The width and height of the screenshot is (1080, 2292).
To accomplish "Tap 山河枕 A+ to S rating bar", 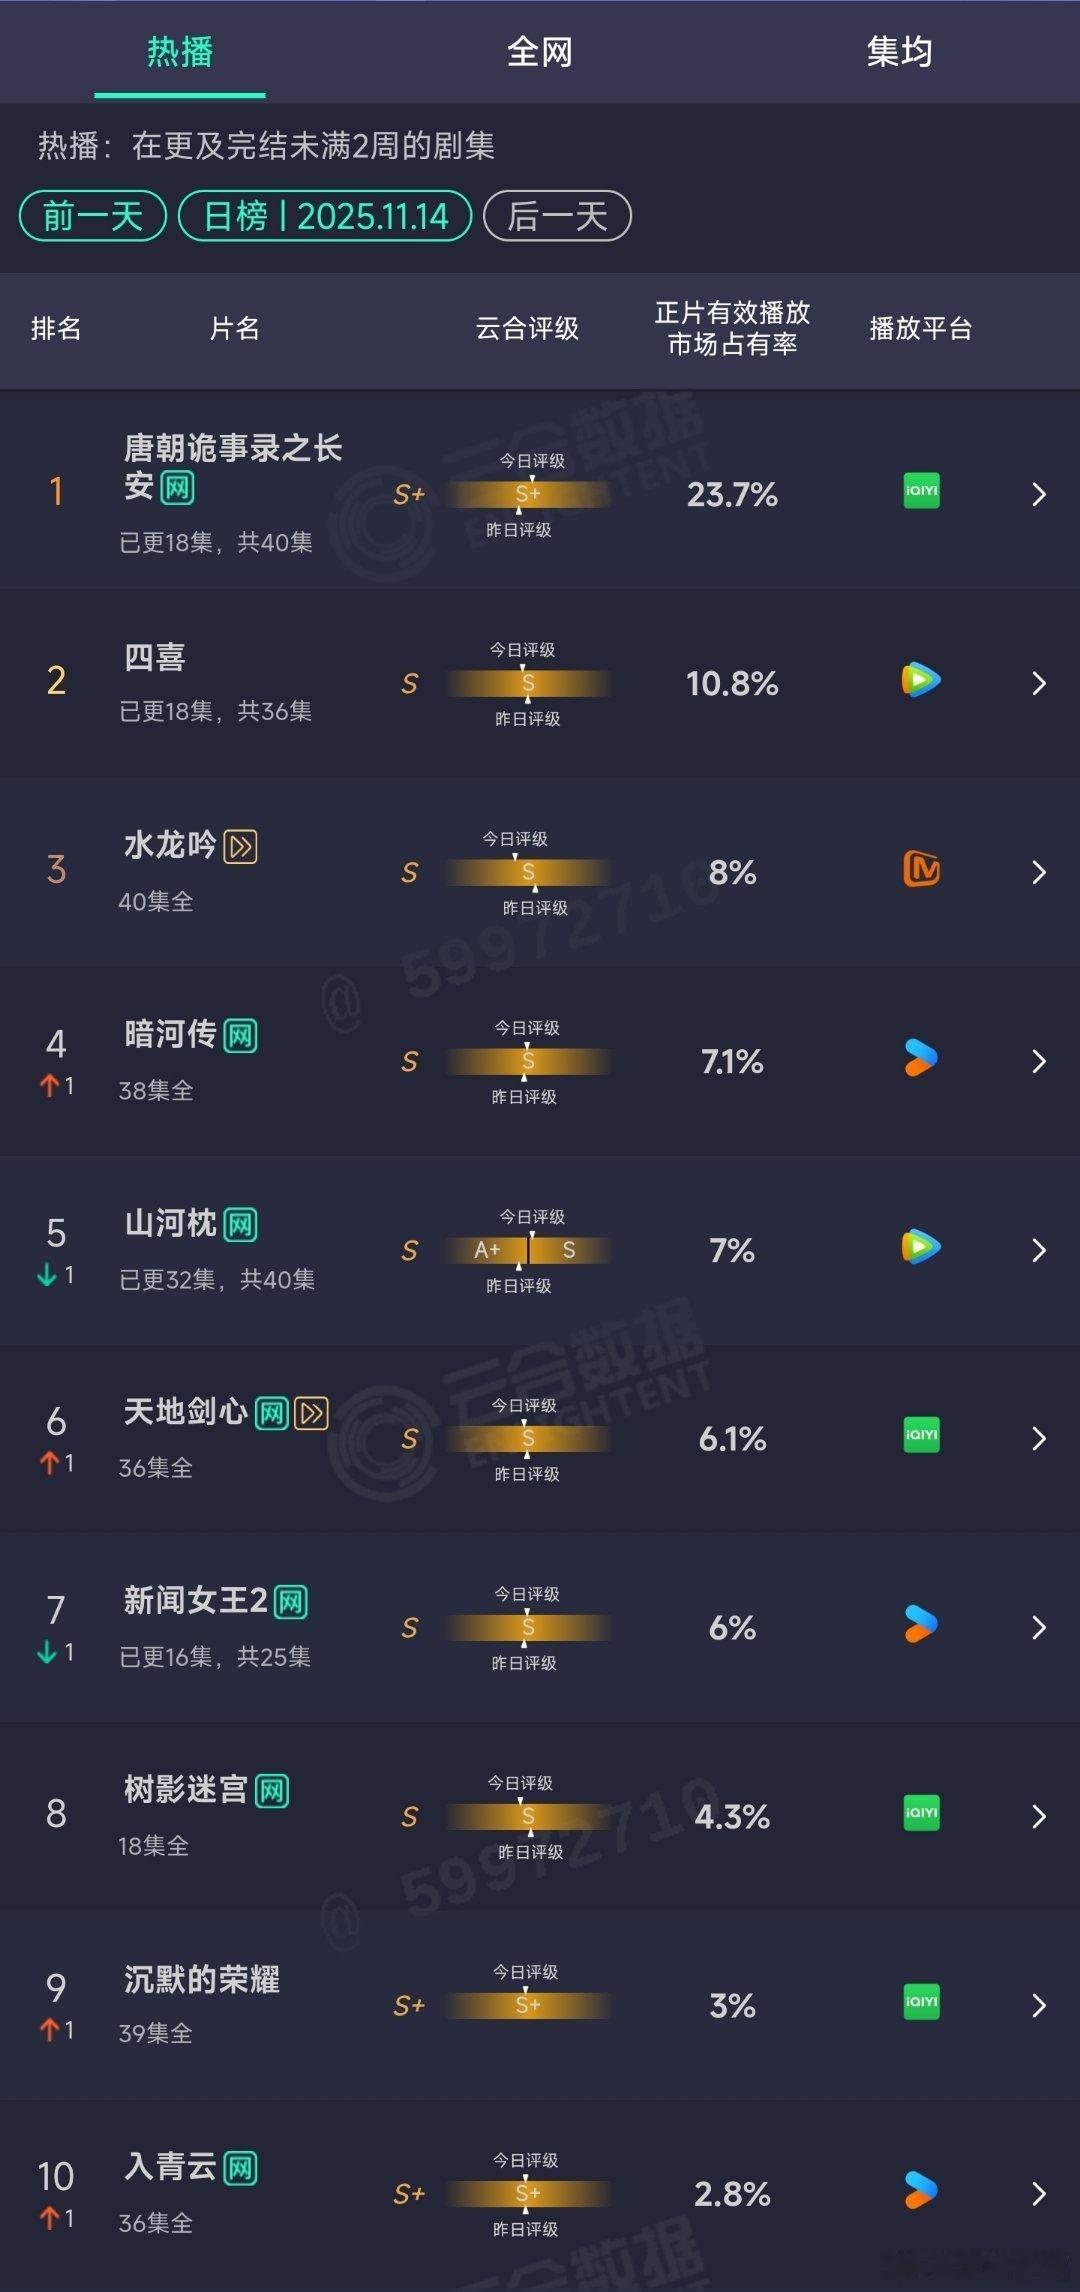I will [x=528, y=1250].
